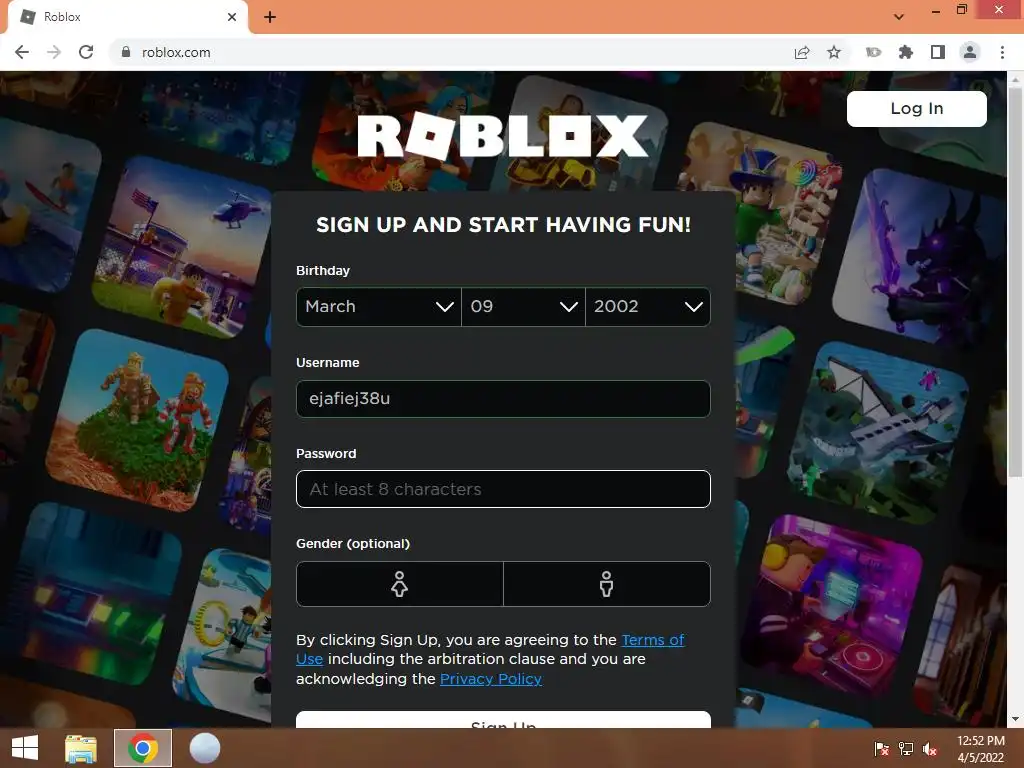Click the Username field containing ejafiej38u

503,398
